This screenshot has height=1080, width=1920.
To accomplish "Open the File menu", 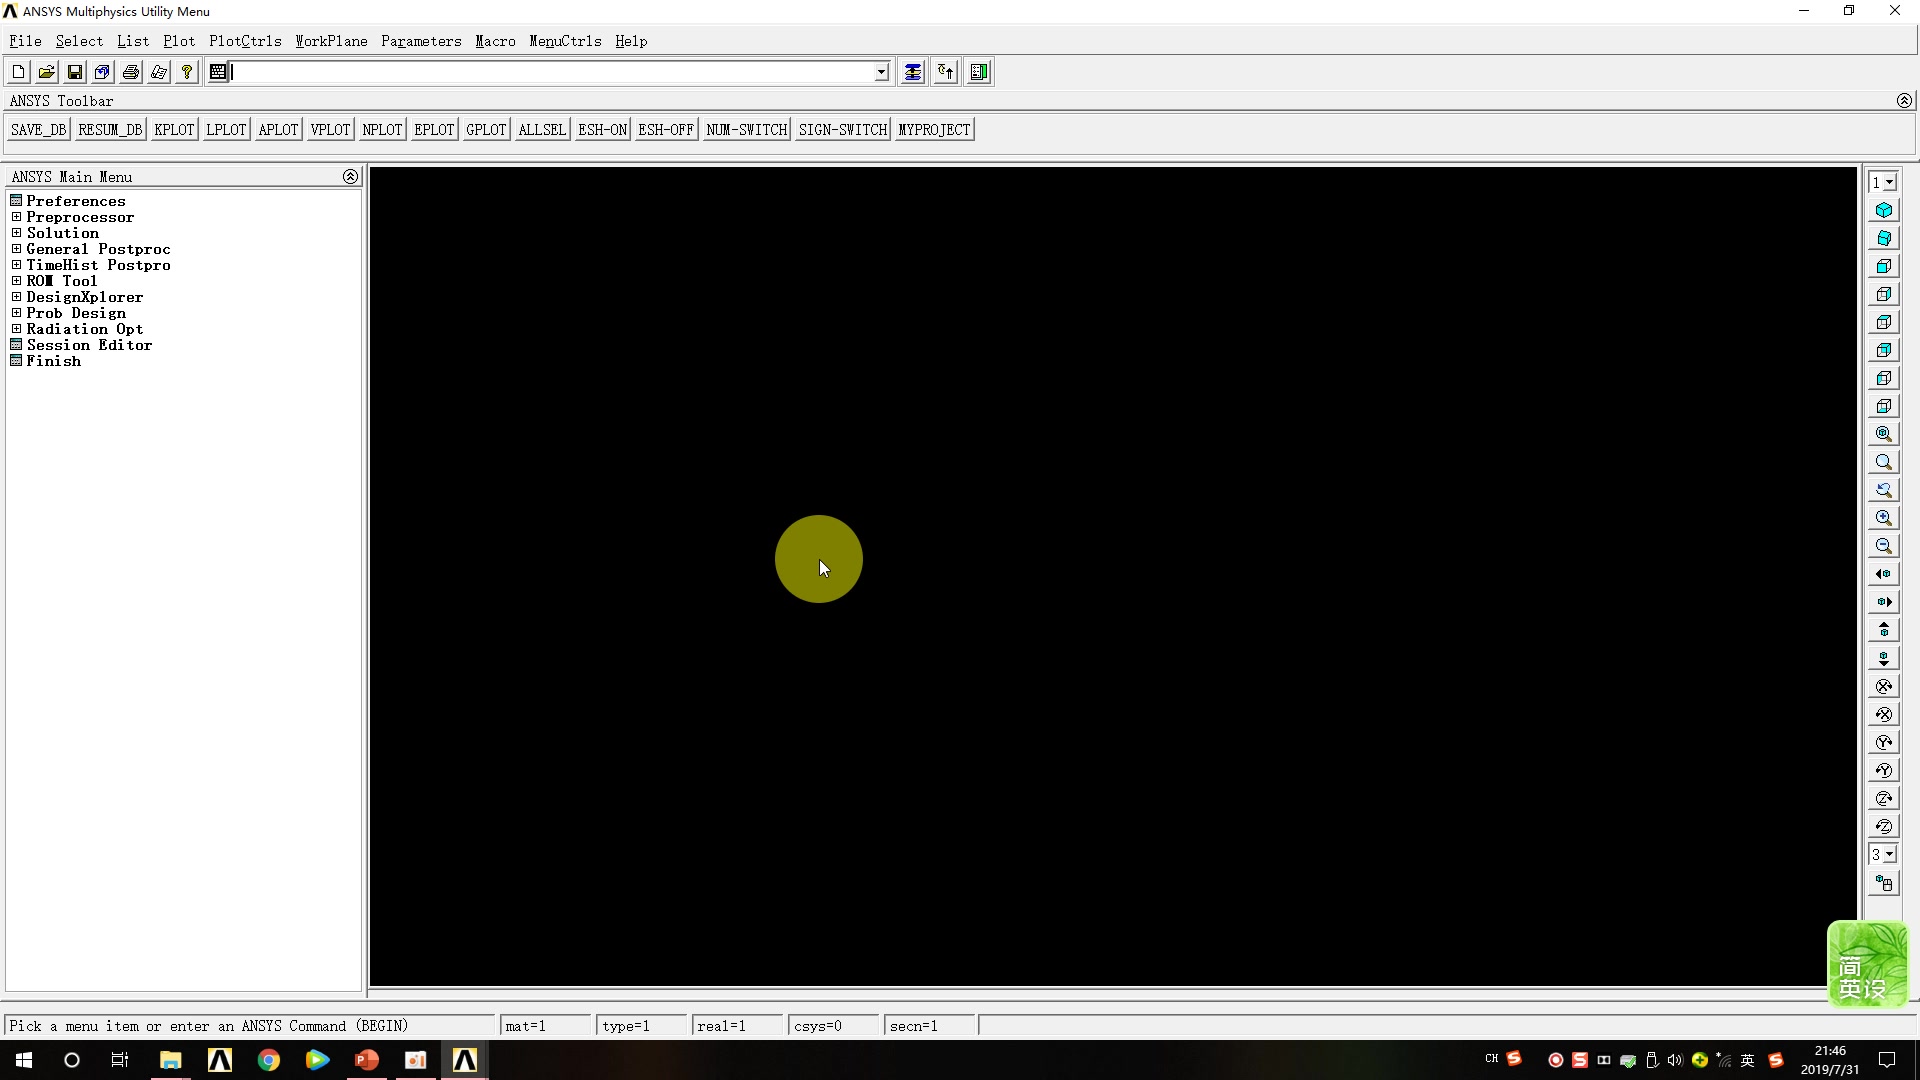I will pyautogui.click(x=25, y=41).
